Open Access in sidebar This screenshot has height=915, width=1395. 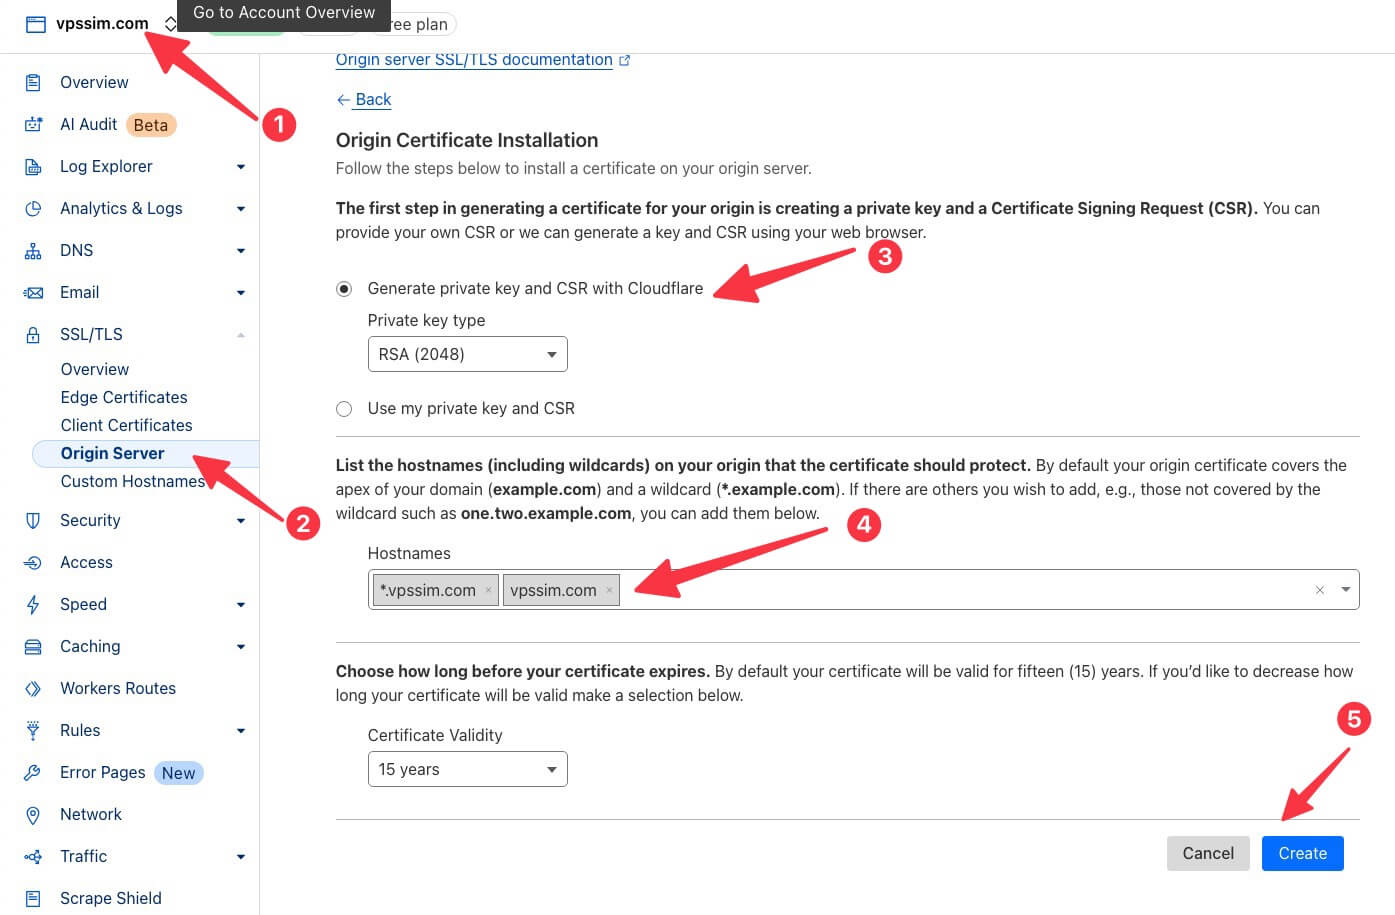[86, 562]
